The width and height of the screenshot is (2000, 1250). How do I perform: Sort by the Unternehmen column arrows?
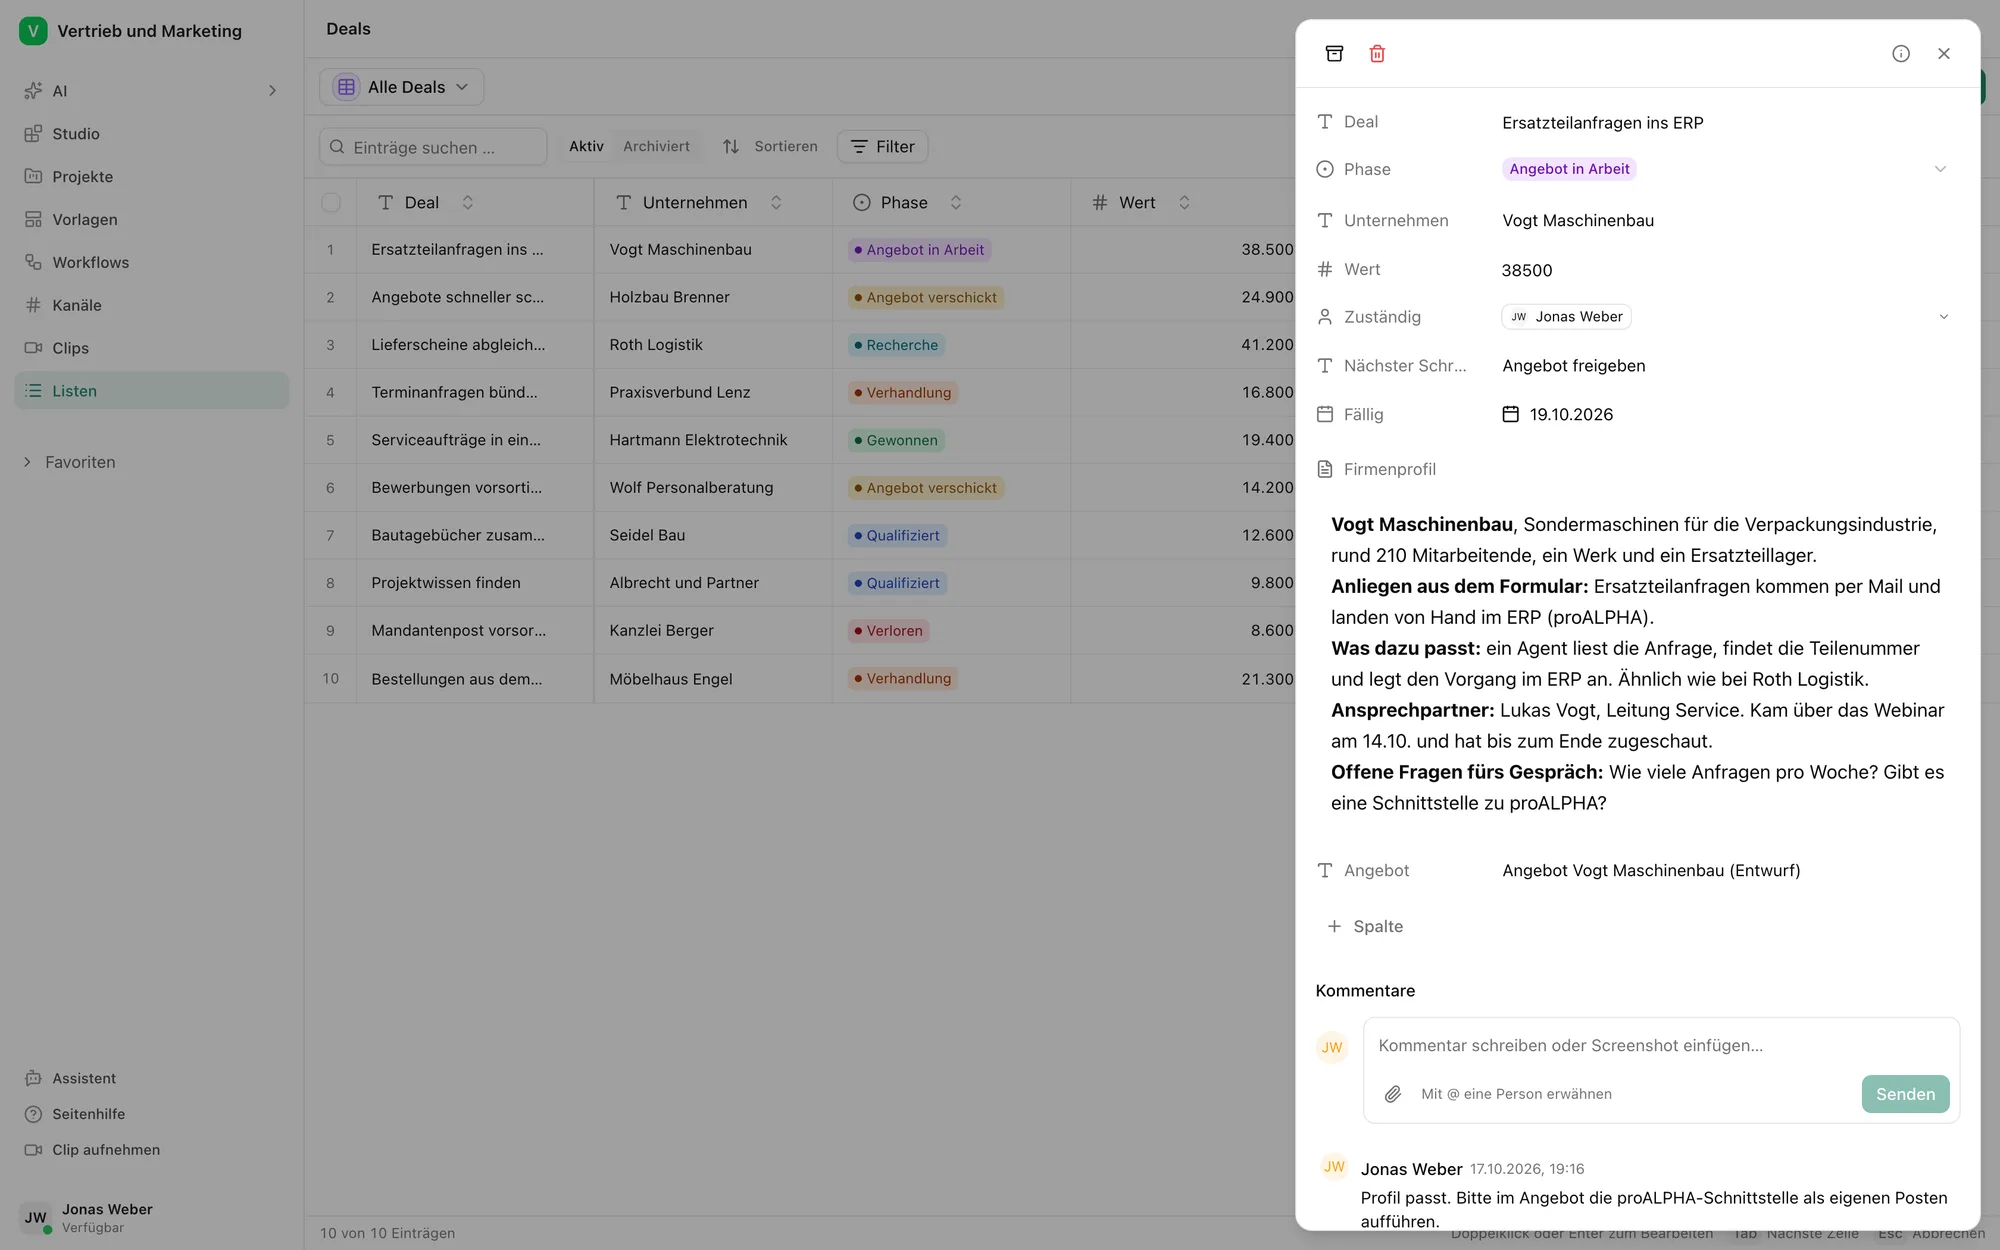776,203
